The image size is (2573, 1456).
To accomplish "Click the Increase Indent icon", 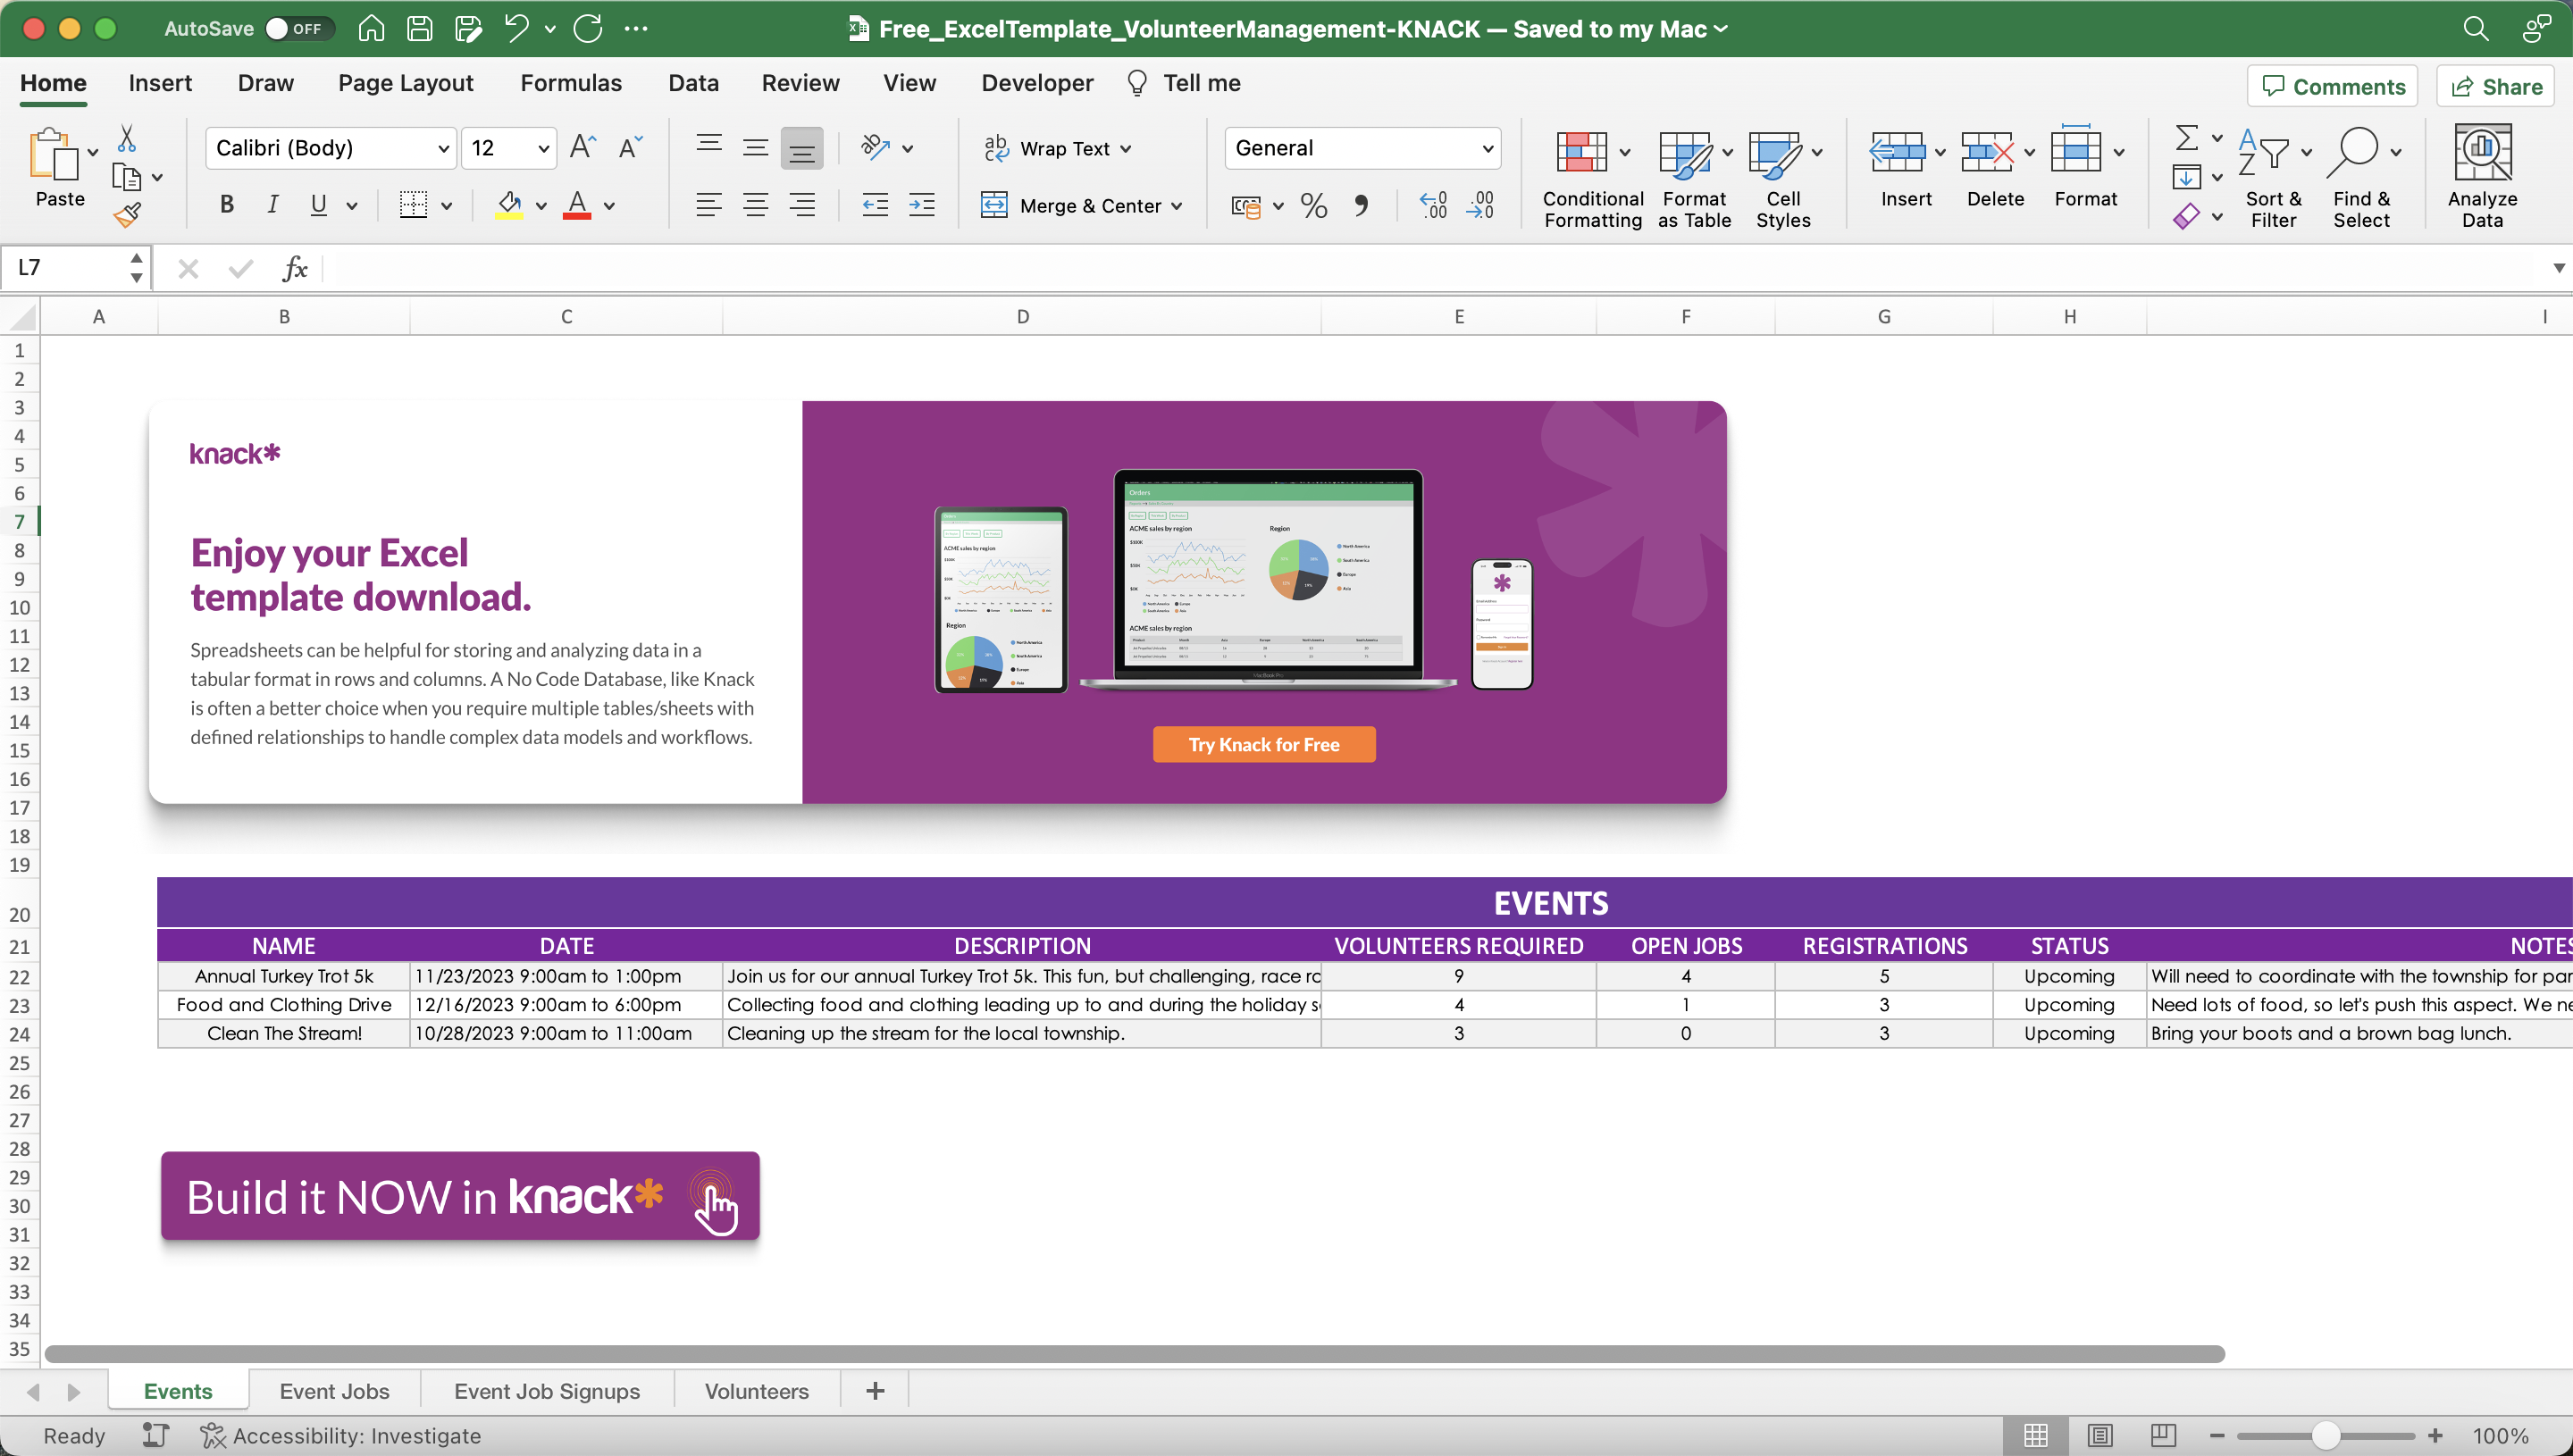I will point(921,206).
